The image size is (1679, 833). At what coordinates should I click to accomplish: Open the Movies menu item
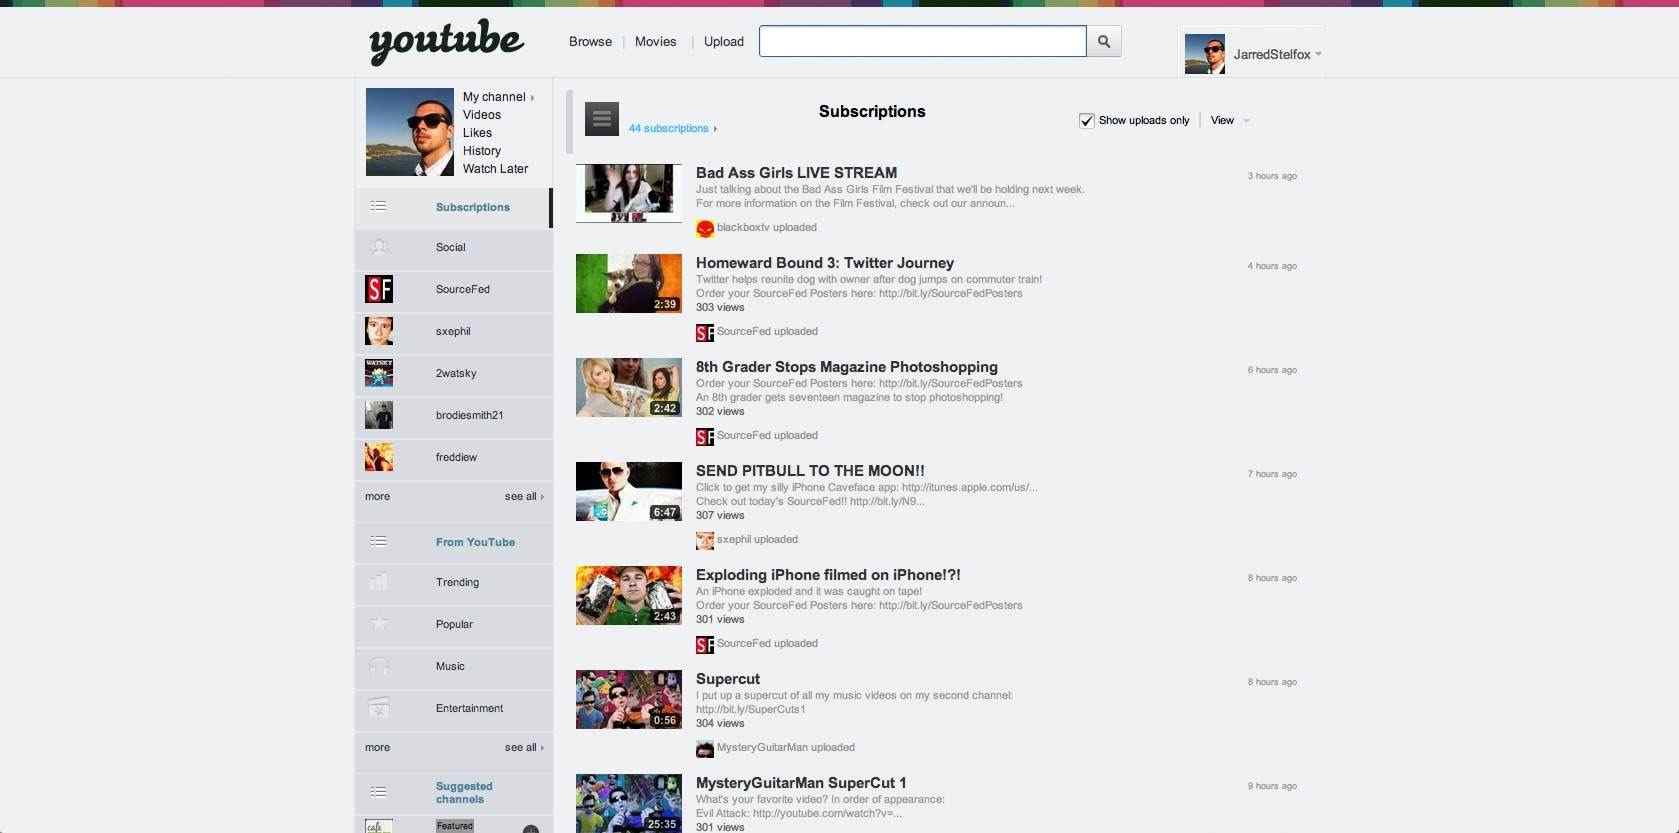(x=655, y=41)
